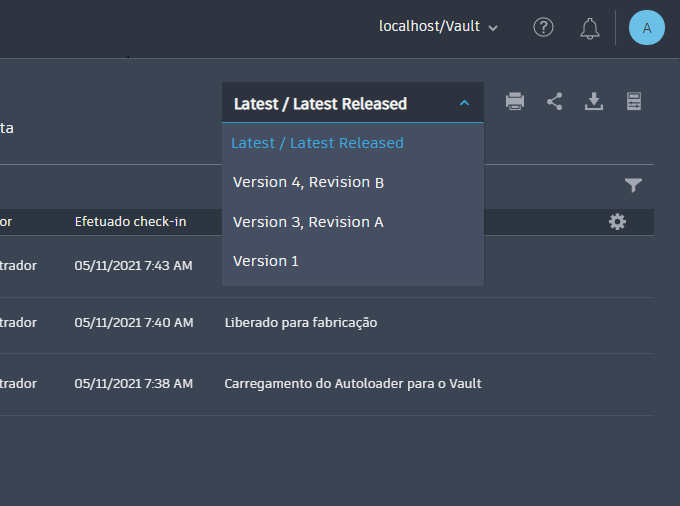Expand the localhost/Vault dropdown

click(x=438, y=27)
